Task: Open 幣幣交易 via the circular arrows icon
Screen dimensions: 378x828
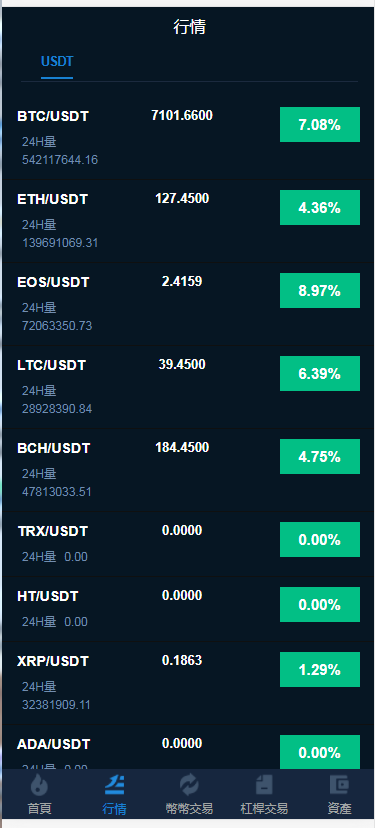Action: pos(189,785)
